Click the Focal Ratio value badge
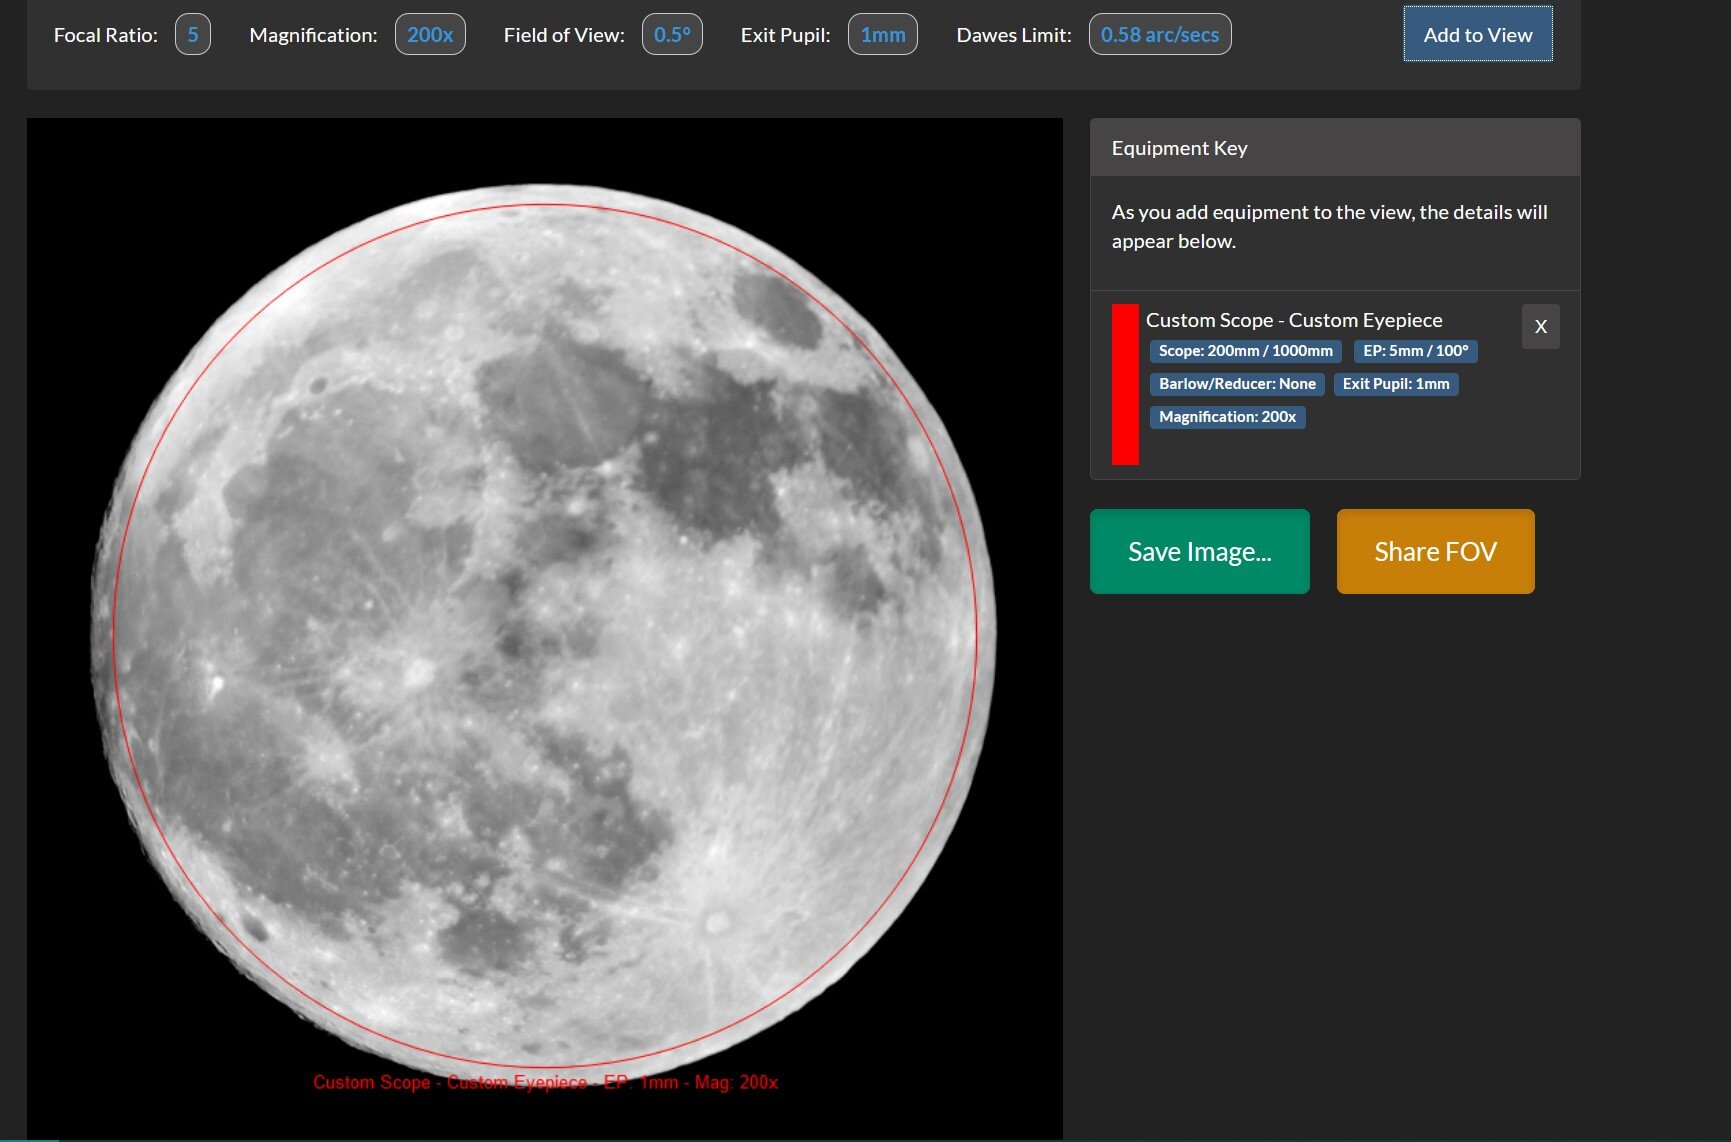 point(193,35)
